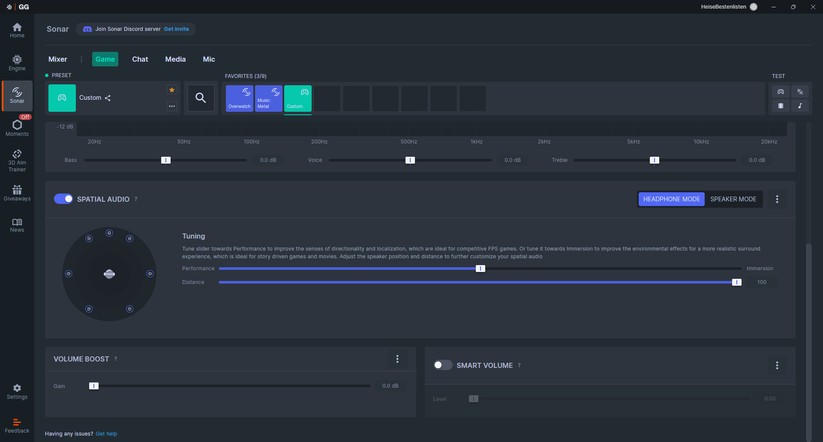The width and height of the screenshot is (823, 442).
Task: Click the rear-right virtual speaker
Action: coord(129,309)
